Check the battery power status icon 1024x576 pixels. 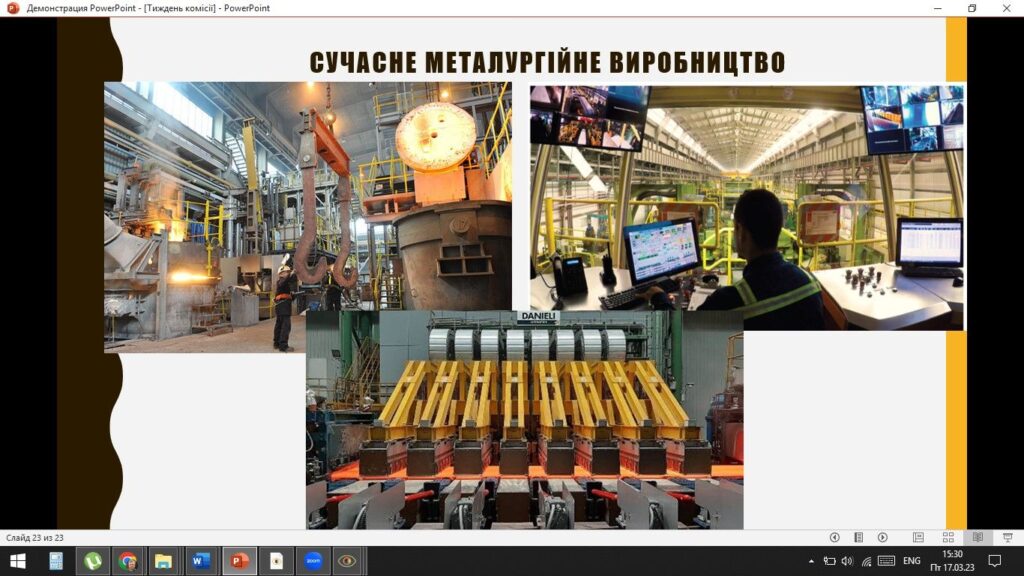(829, 561)
